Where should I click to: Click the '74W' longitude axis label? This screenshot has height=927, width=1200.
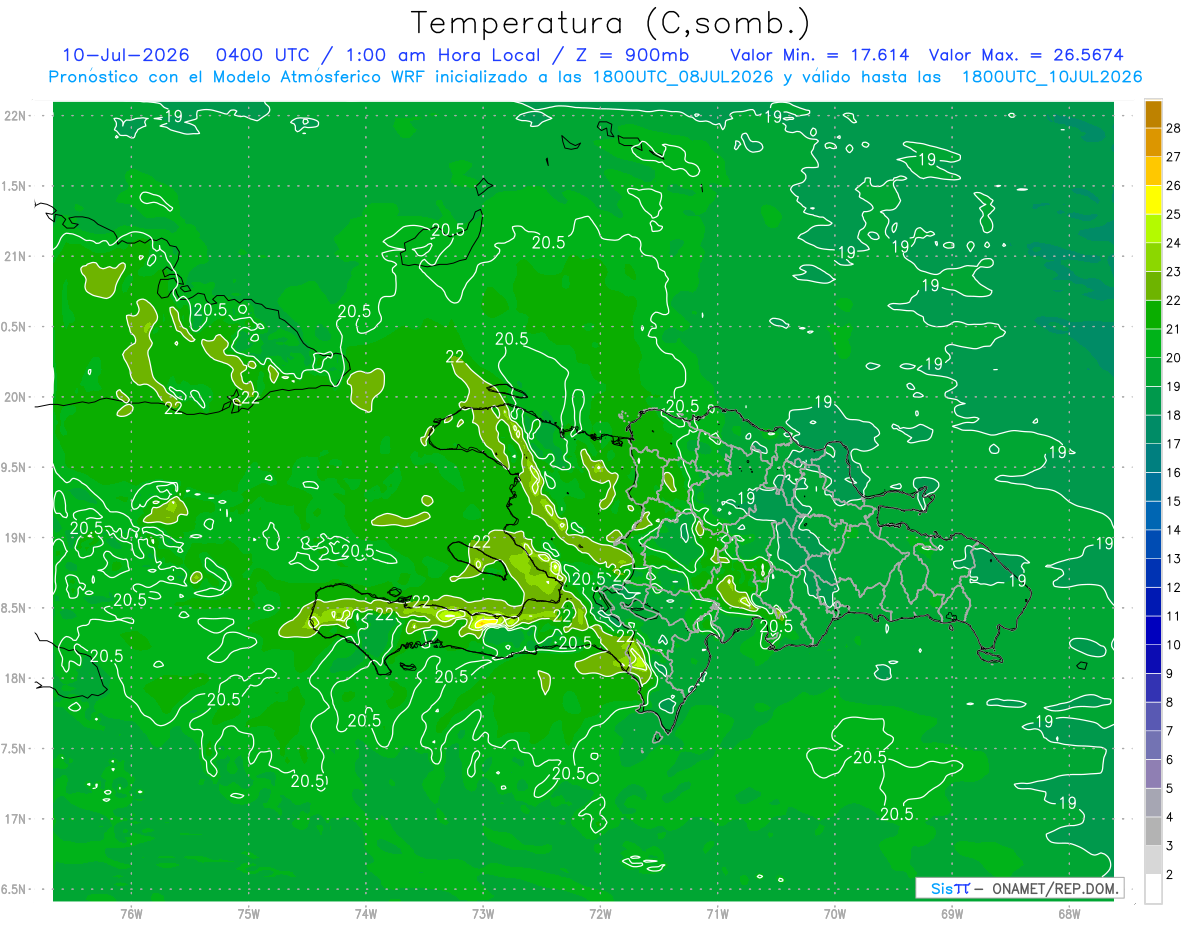(x=366, y=913)
